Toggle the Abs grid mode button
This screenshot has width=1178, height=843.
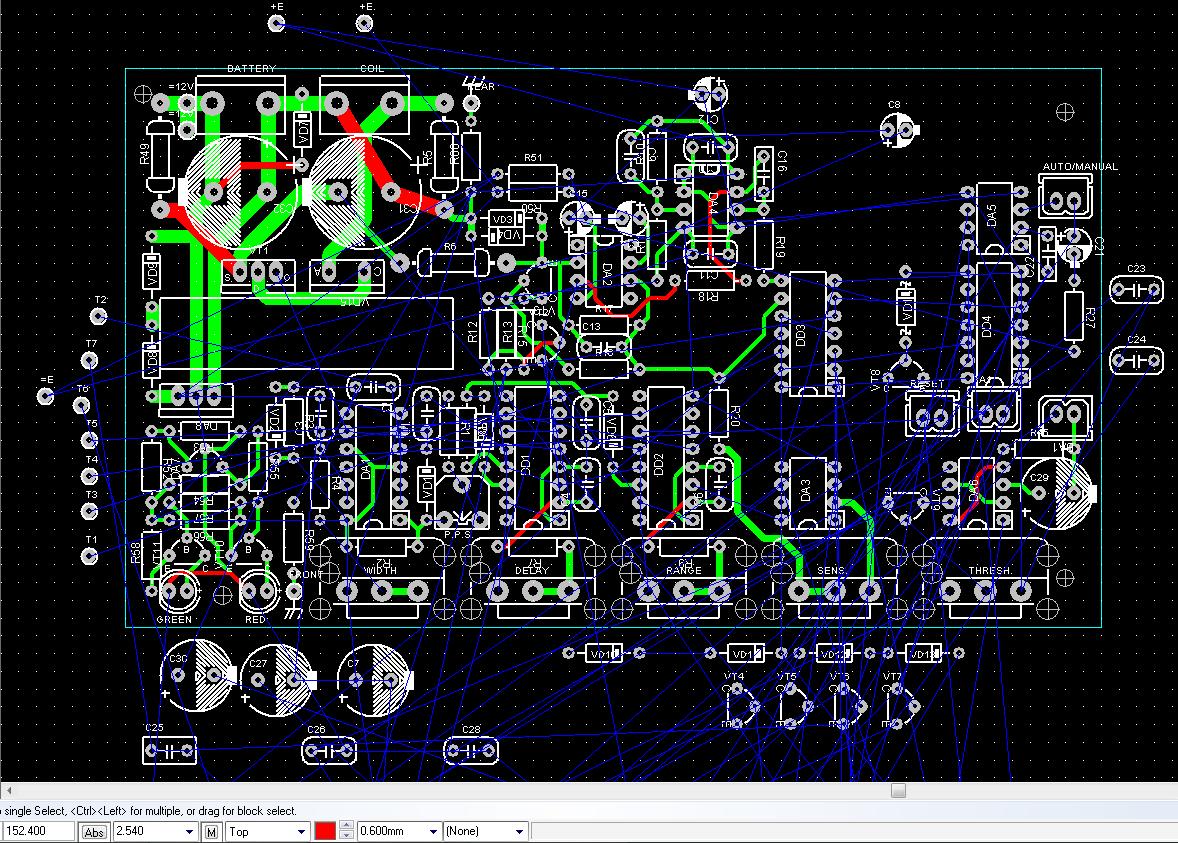94,832
